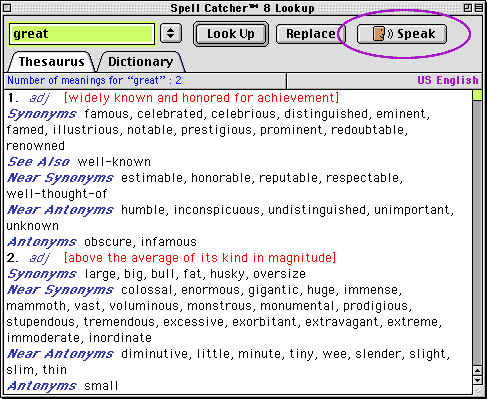Click the antonym "obscure"
Viewport: 487px width, 399px height.
coord(108,242)
